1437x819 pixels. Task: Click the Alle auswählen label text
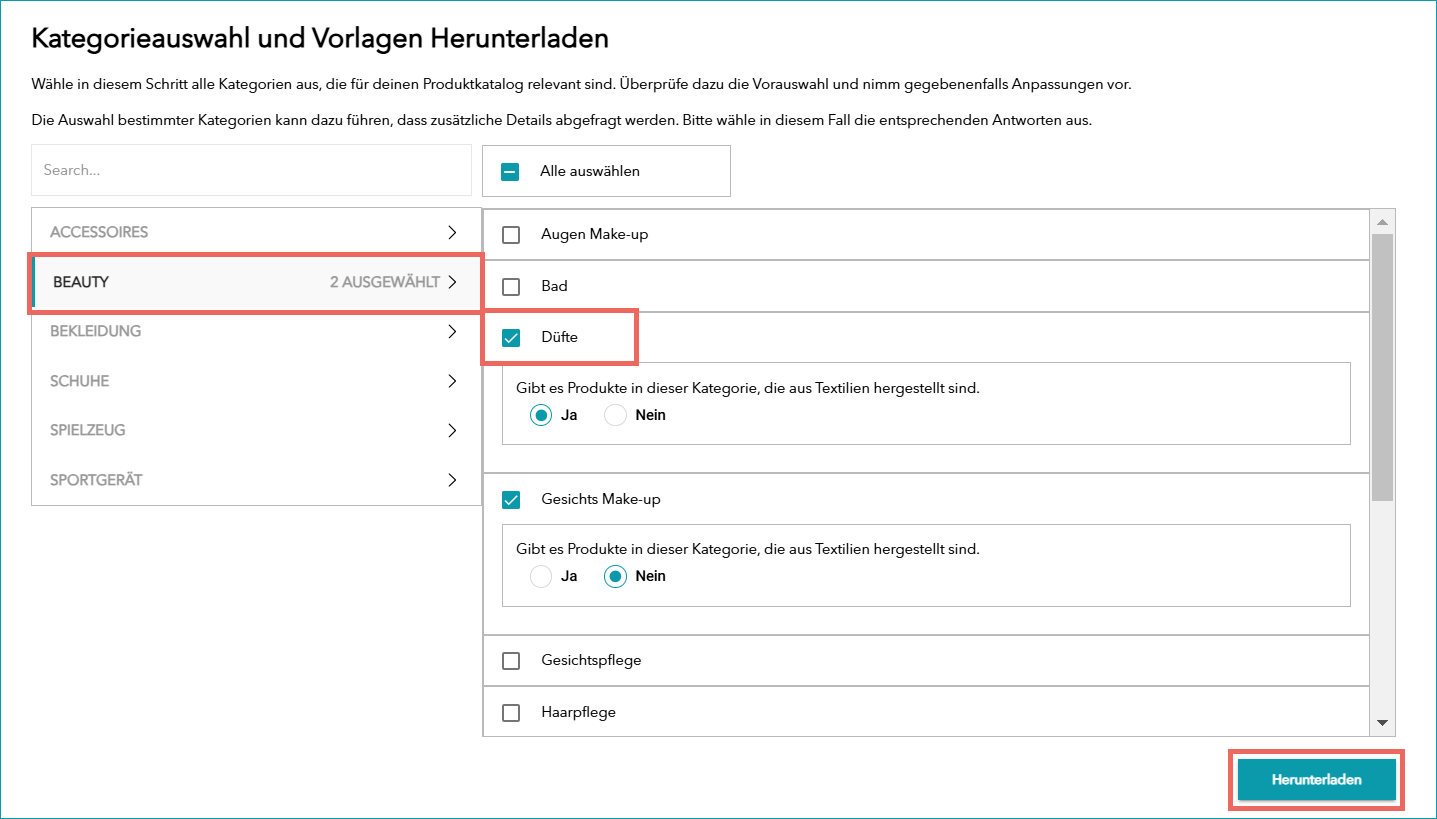pyautogui.click(x=590, y=171)
